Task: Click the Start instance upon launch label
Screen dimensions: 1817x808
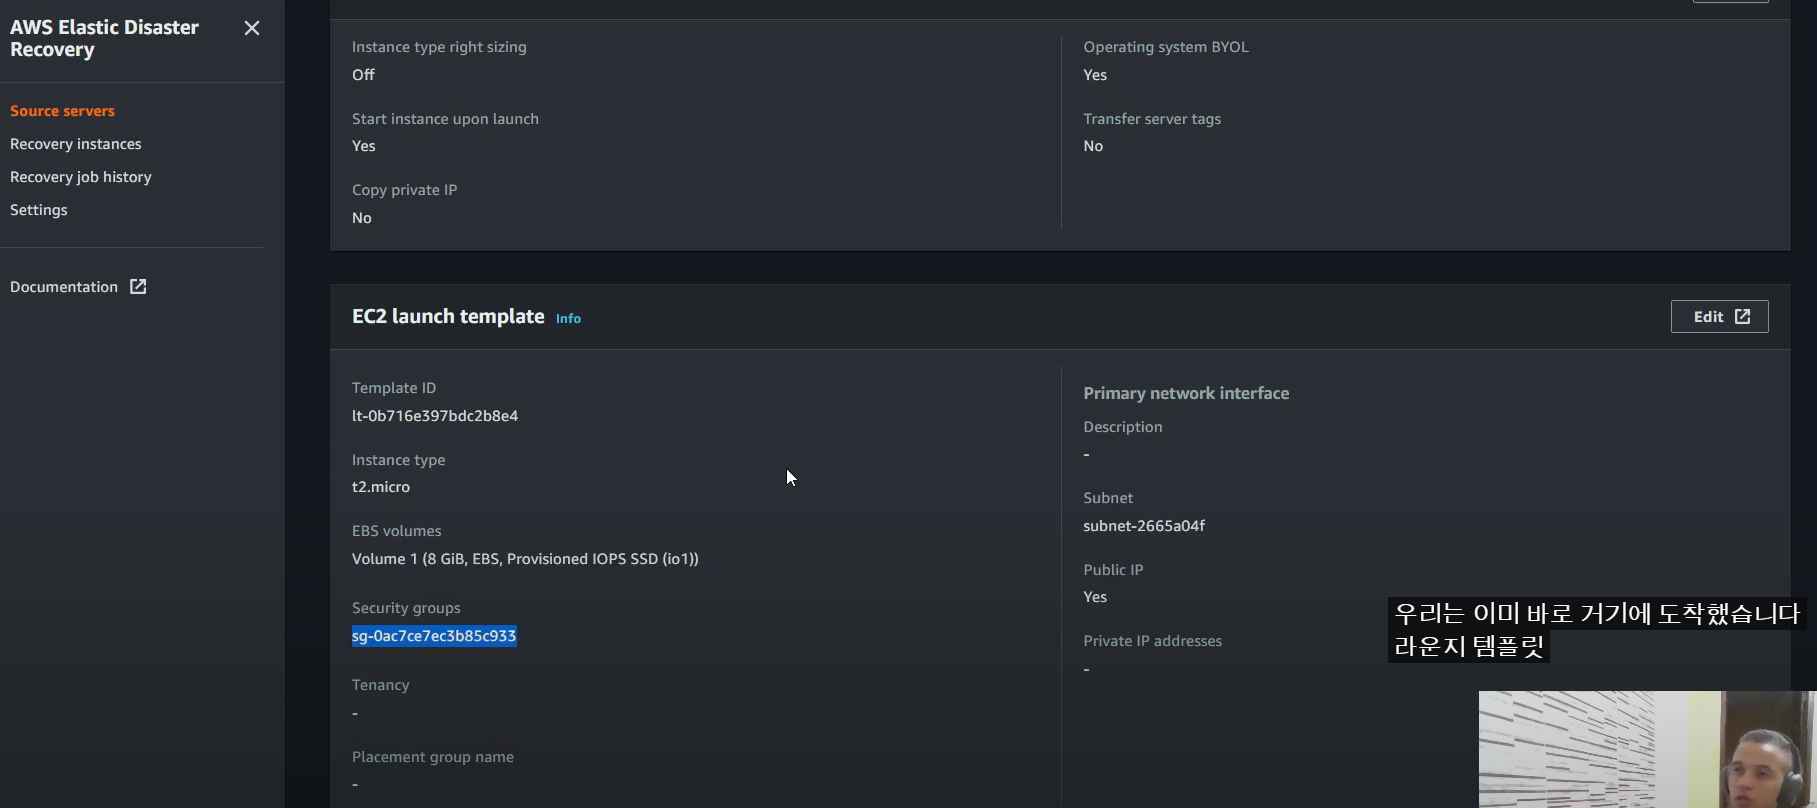Action: coord(445,119)
